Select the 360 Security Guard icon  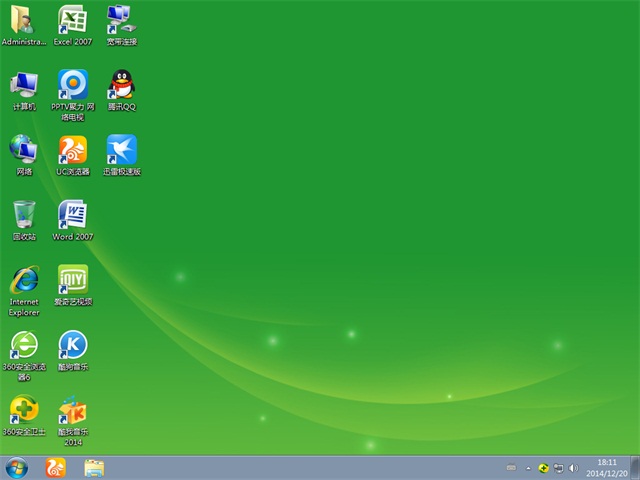pyautogui.click(x=24, y=410)
